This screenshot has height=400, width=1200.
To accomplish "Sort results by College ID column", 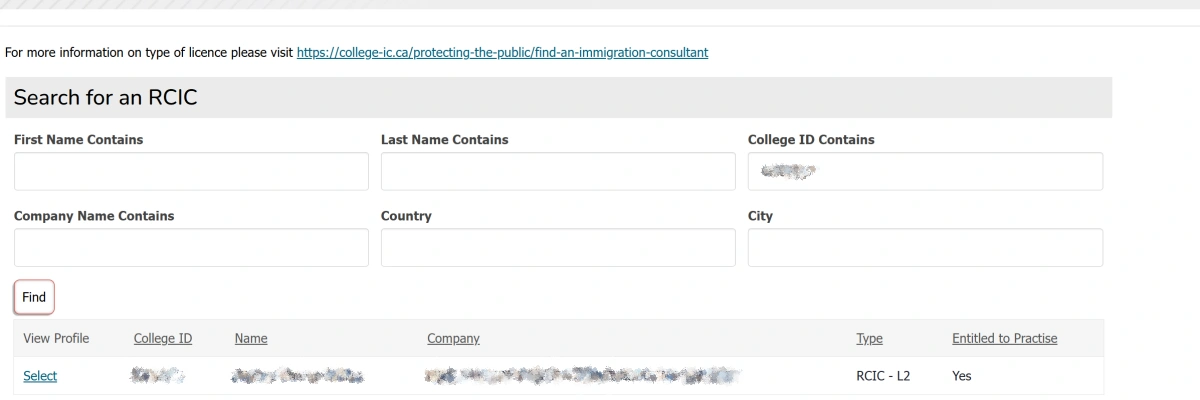I will (x=163, y=338).
